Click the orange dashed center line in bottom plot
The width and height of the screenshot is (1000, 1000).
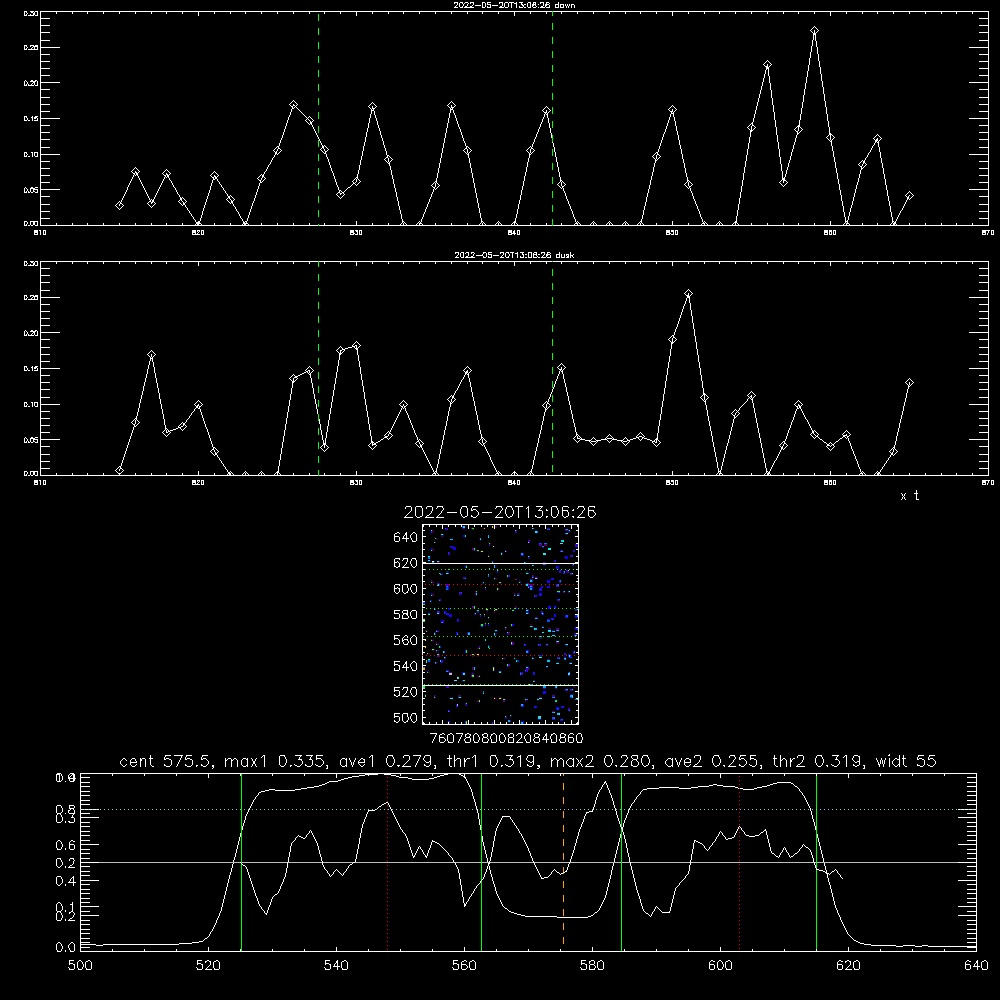pos(563,861)
